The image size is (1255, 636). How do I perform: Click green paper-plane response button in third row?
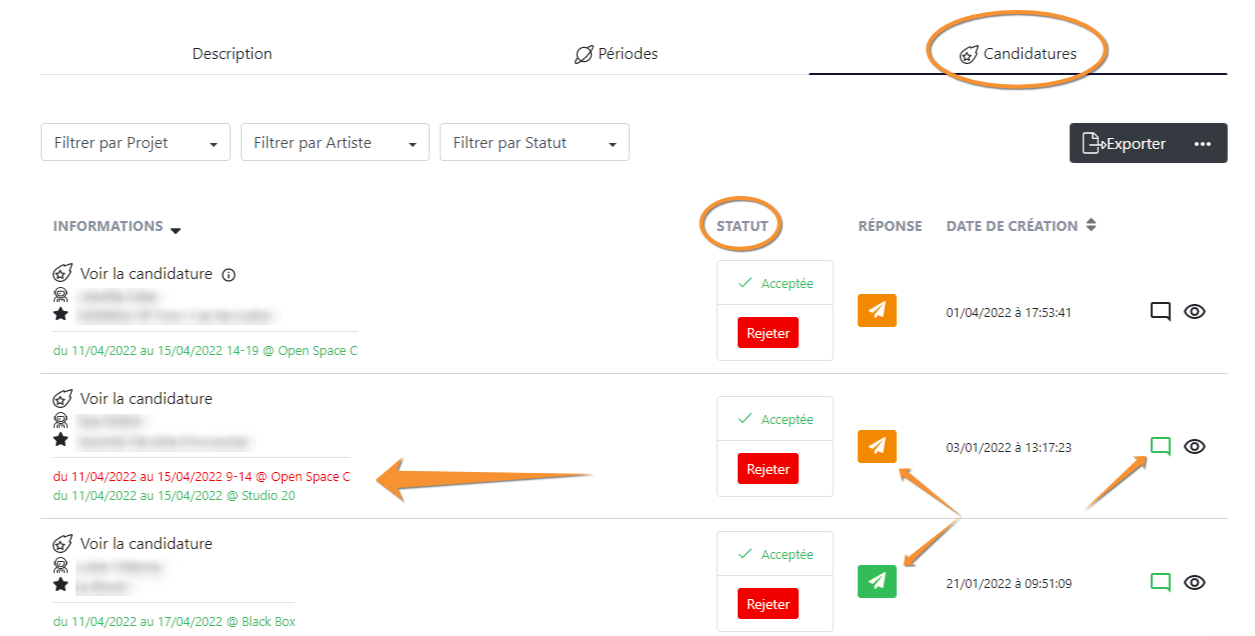pos(877,581)
